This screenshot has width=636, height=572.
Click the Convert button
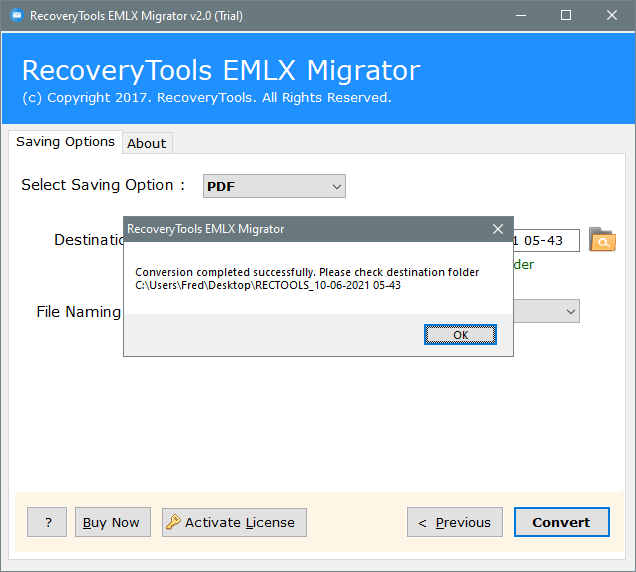click(x=561, y=522)
